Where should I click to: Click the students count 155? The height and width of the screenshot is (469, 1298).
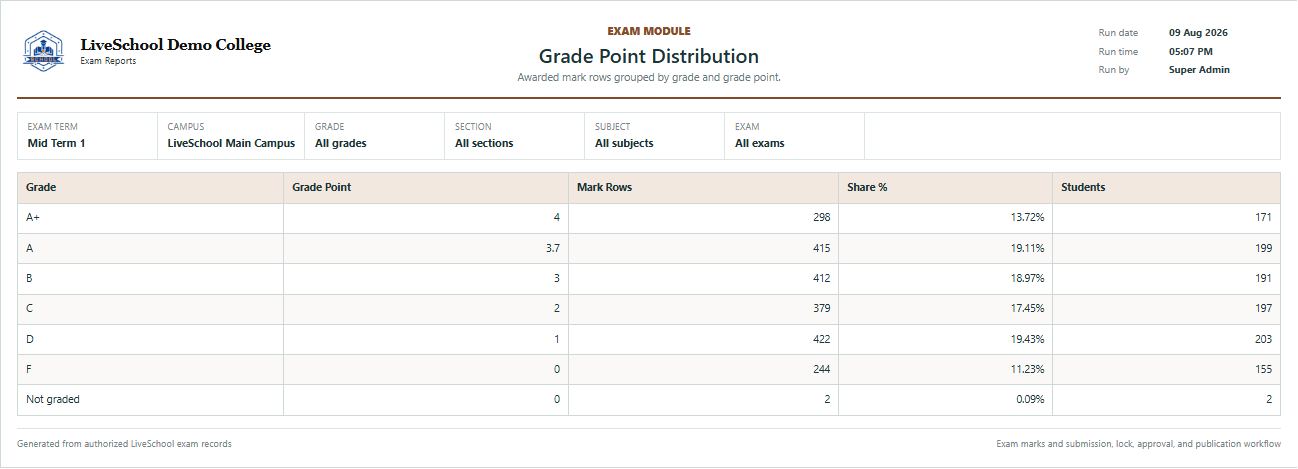click(x=1263, y=369)
